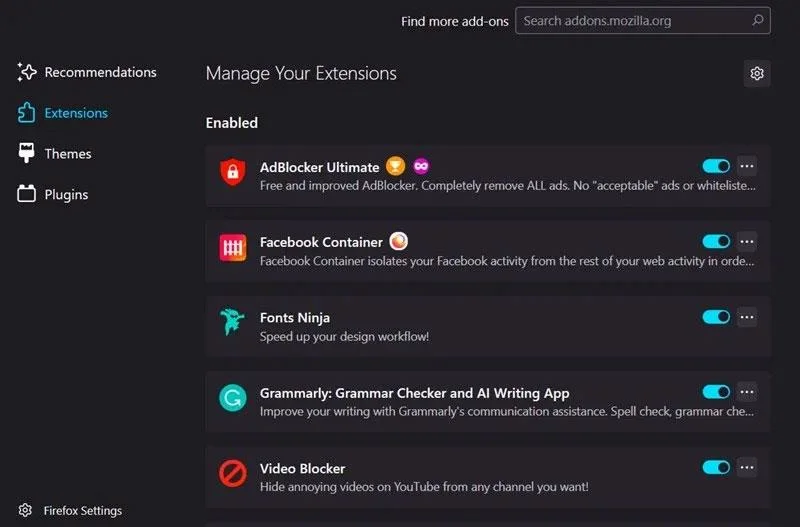Click the 'Free and improved AdBlocker' description
The image size is (800, 527).
(x=508, y=186)
